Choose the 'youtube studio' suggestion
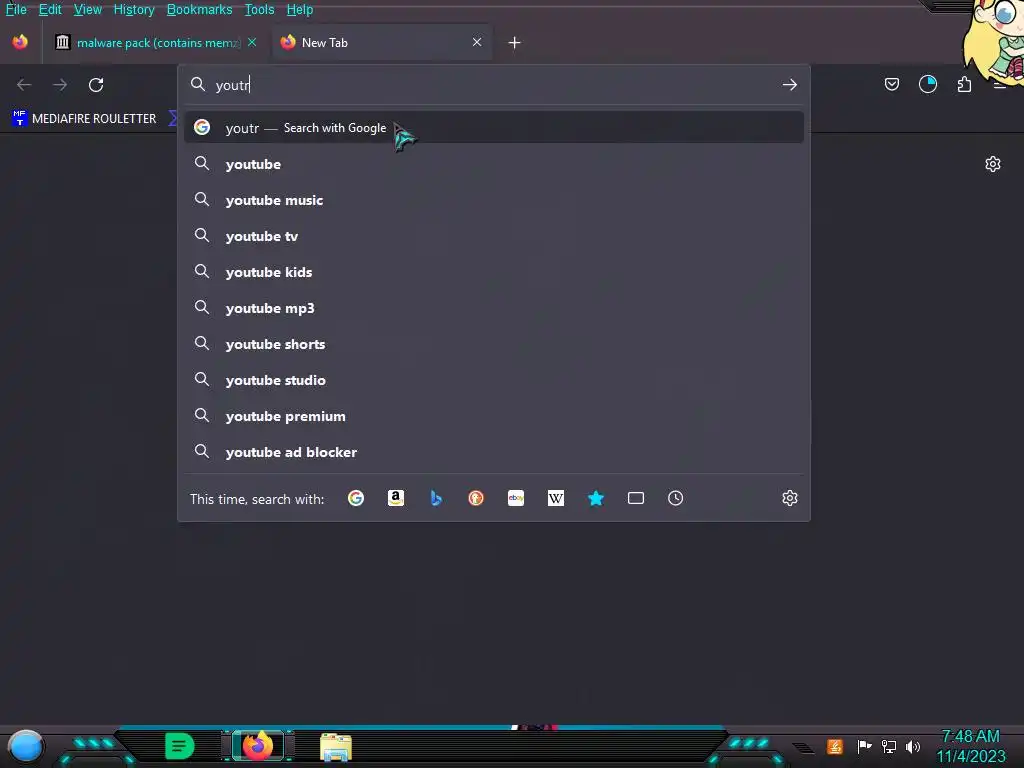 pyautogui.click(x=494, y=379)
